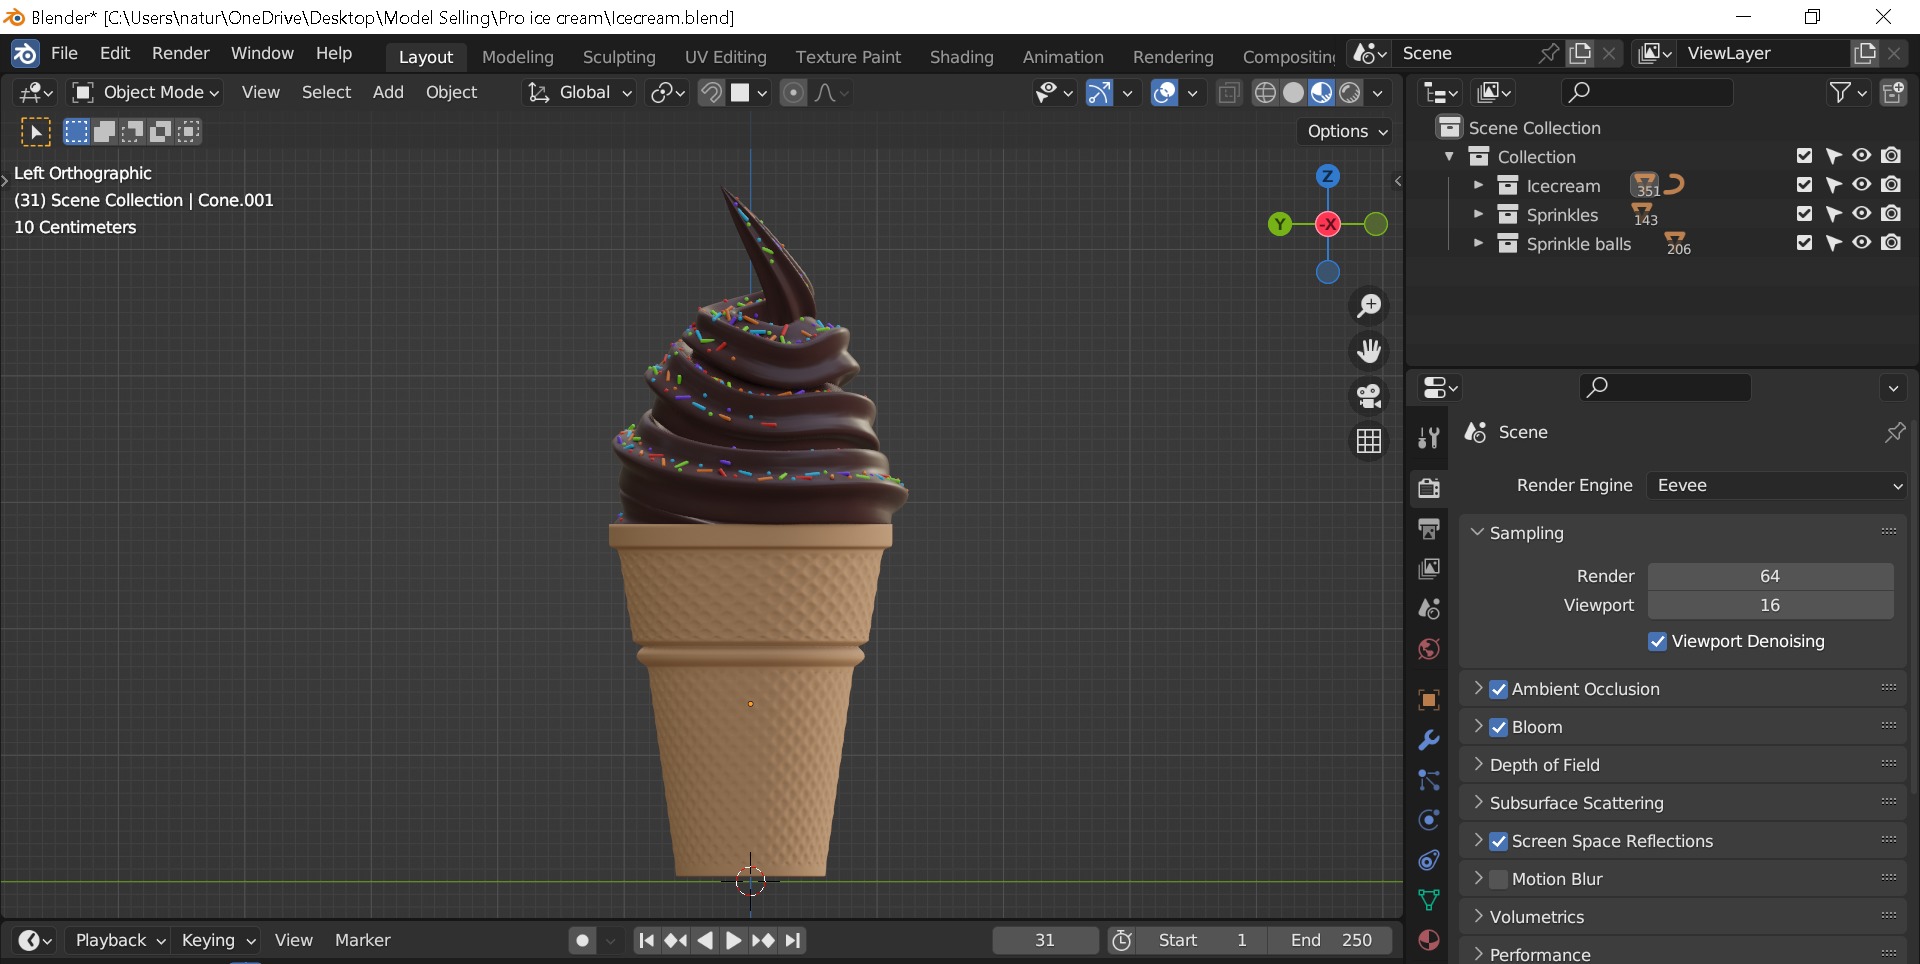Viewport: 1920px width, 964px height.
Task: Click the Select Box tool icon
Action: [x=35, y=132]
